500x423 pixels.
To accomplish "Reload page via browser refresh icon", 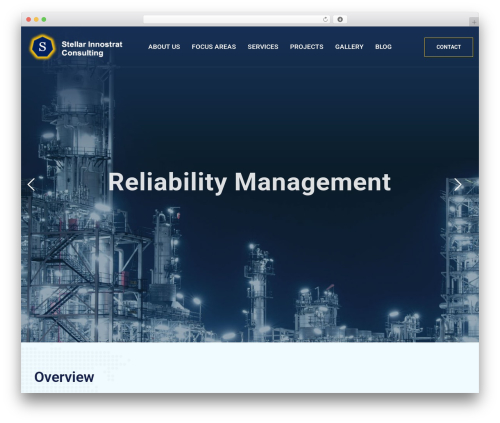I will click(325, 19).
